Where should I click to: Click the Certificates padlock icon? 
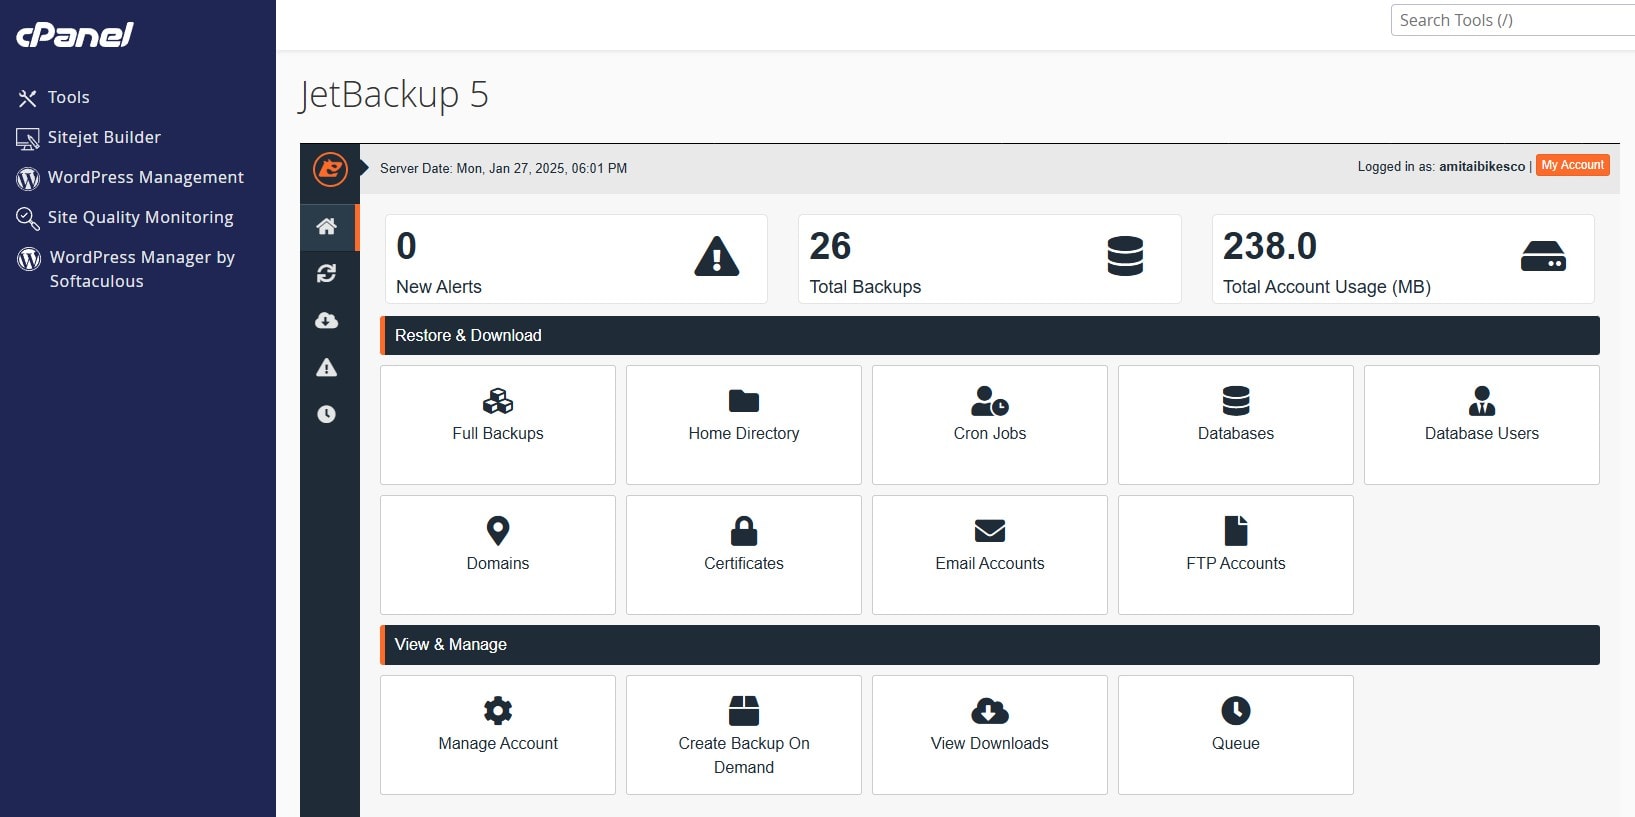pyautogui.click(x=744, y=531)
